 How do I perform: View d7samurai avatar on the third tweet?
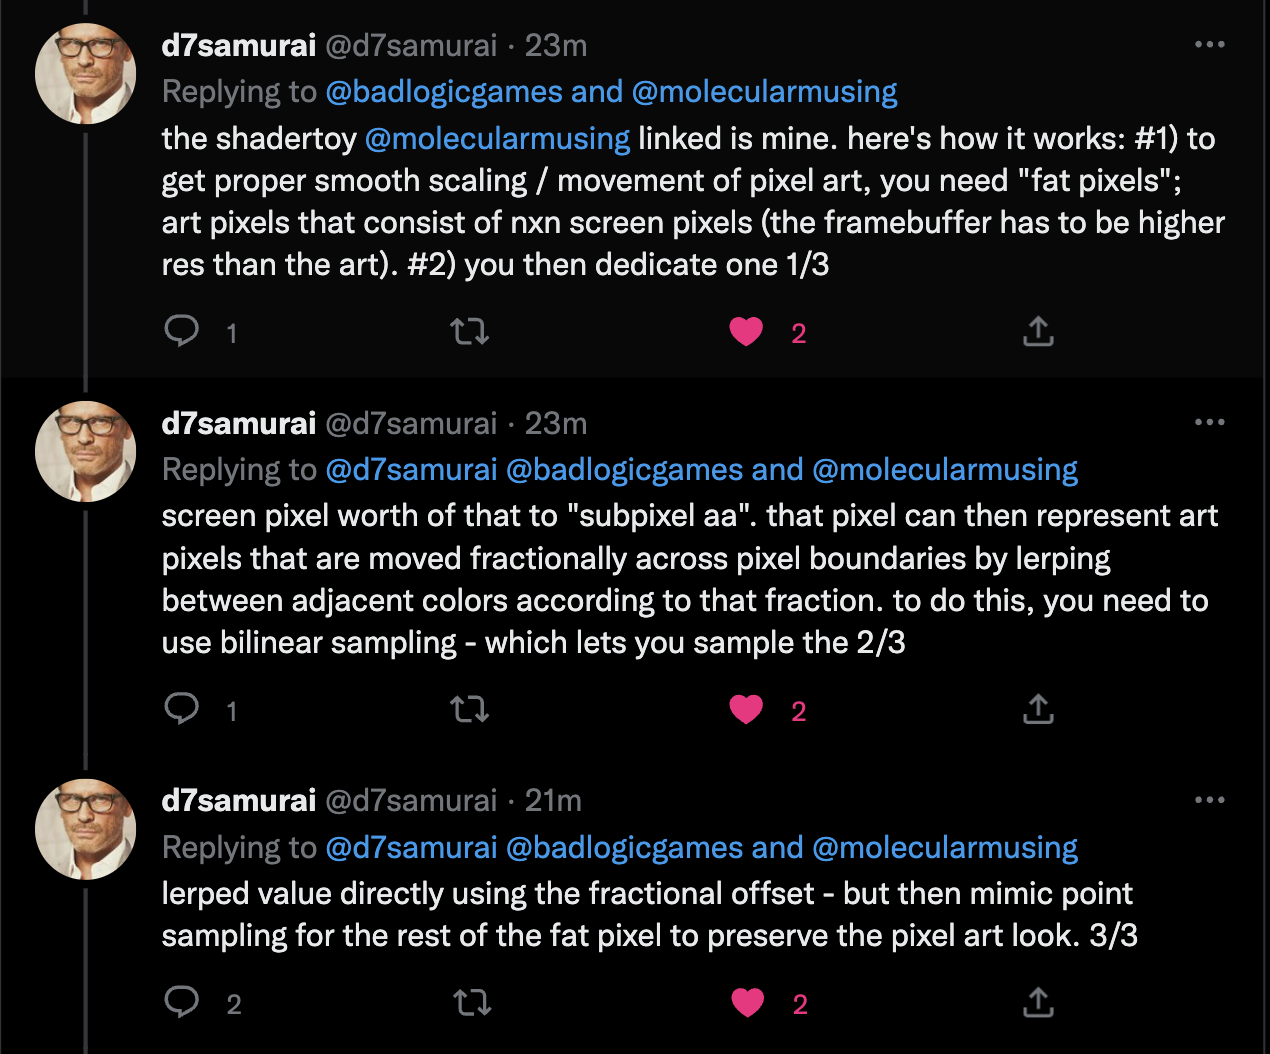[85, 829]
